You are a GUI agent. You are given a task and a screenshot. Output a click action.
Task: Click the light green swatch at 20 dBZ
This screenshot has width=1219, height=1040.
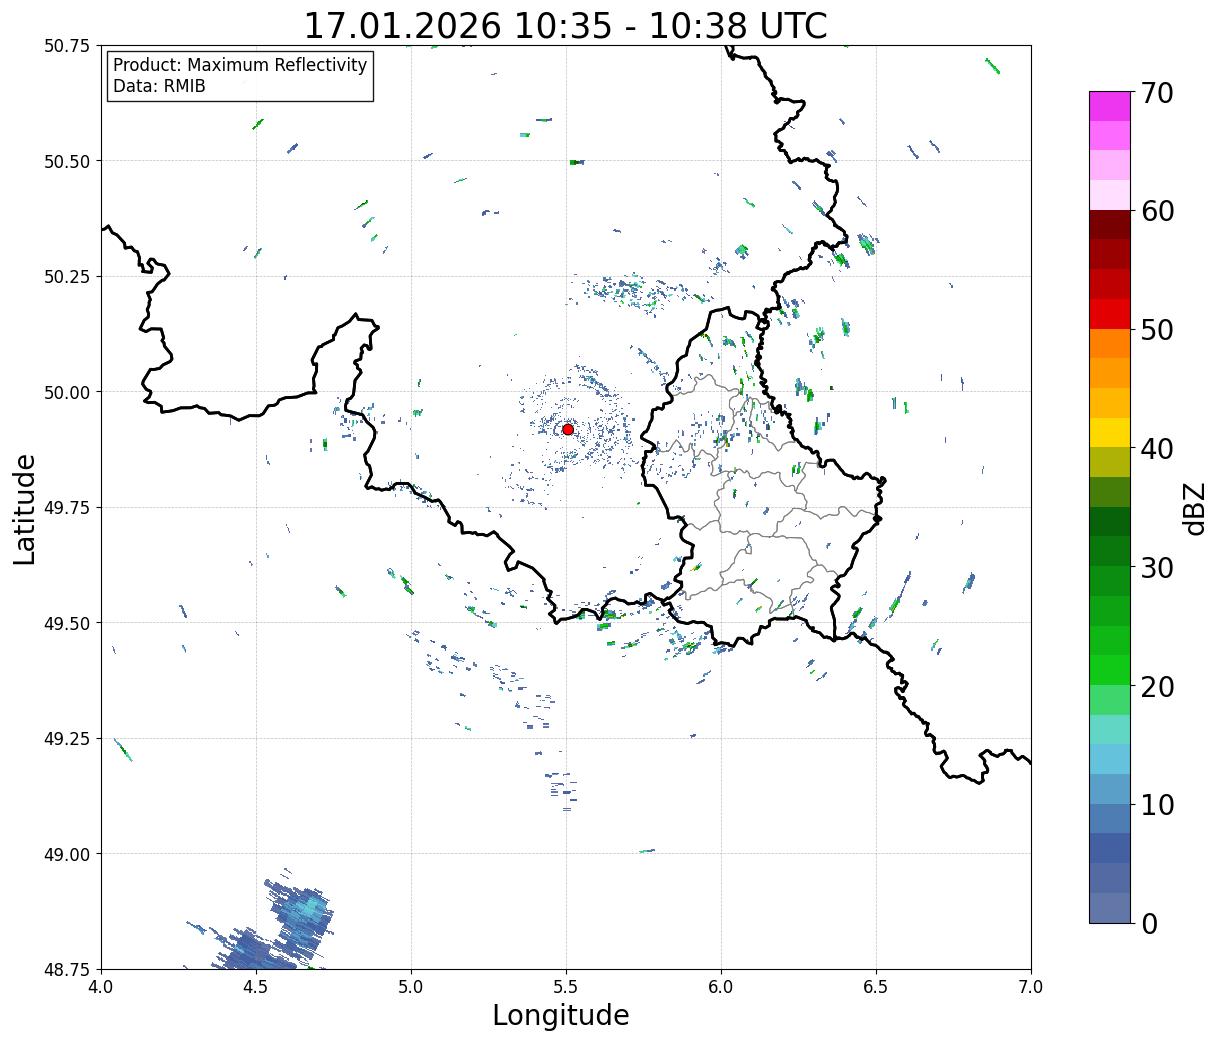pos(1110,699)
